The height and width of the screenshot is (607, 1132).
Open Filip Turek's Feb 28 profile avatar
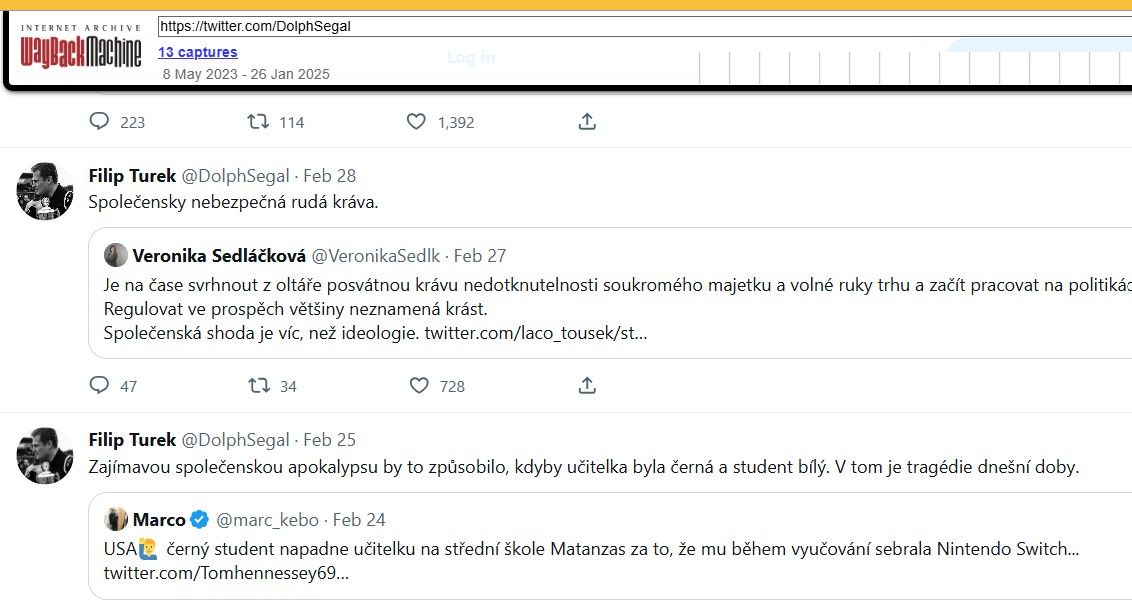coord(45,191)
